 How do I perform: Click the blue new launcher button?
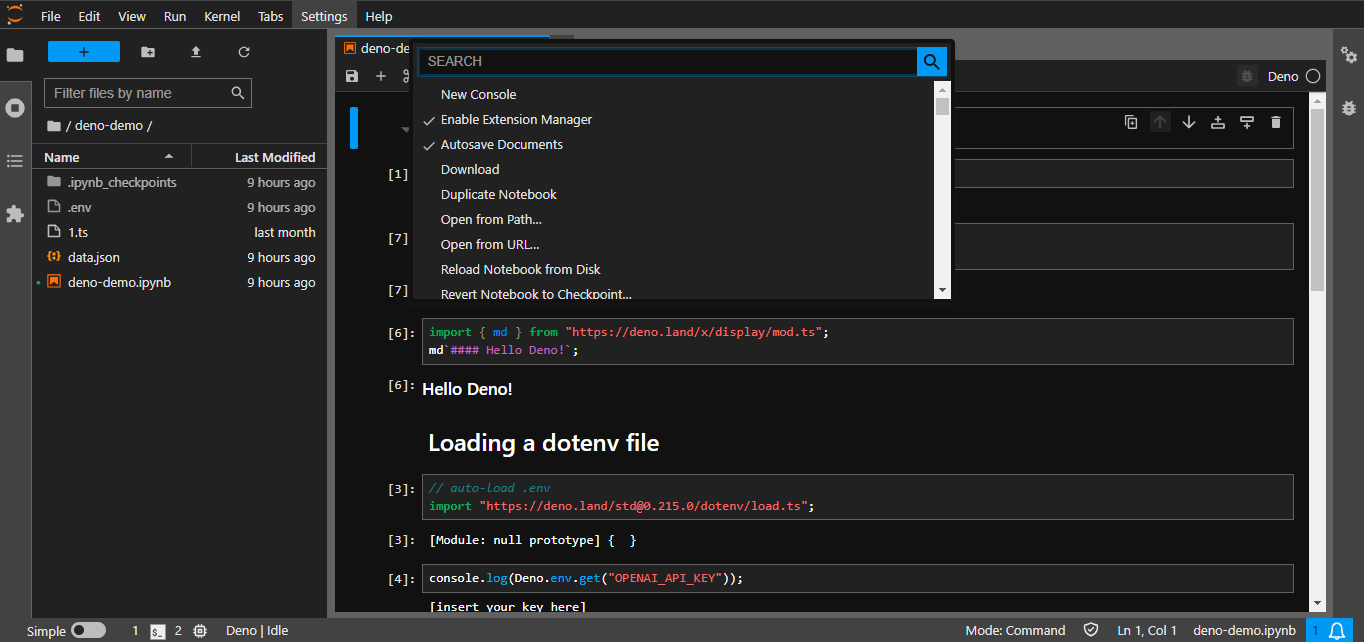84,52
